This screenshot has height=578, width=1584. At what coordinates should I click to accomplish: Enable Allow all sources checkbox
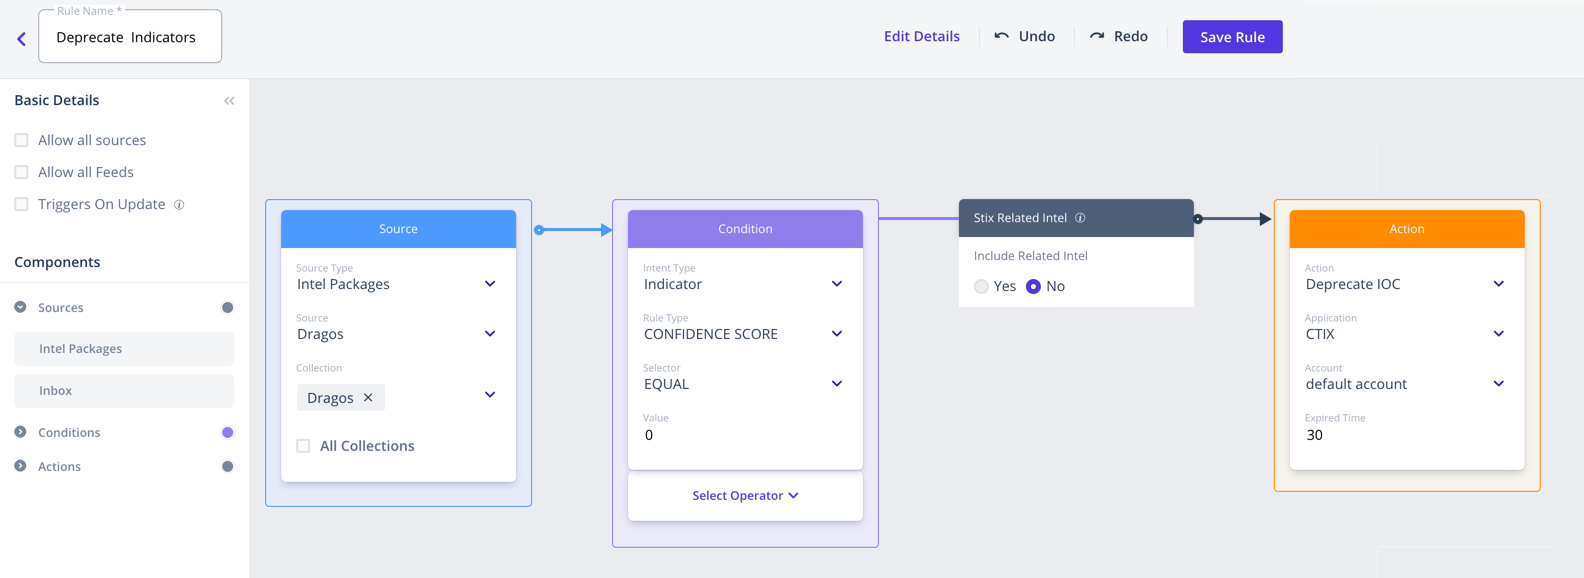click(x=21, y=141)
